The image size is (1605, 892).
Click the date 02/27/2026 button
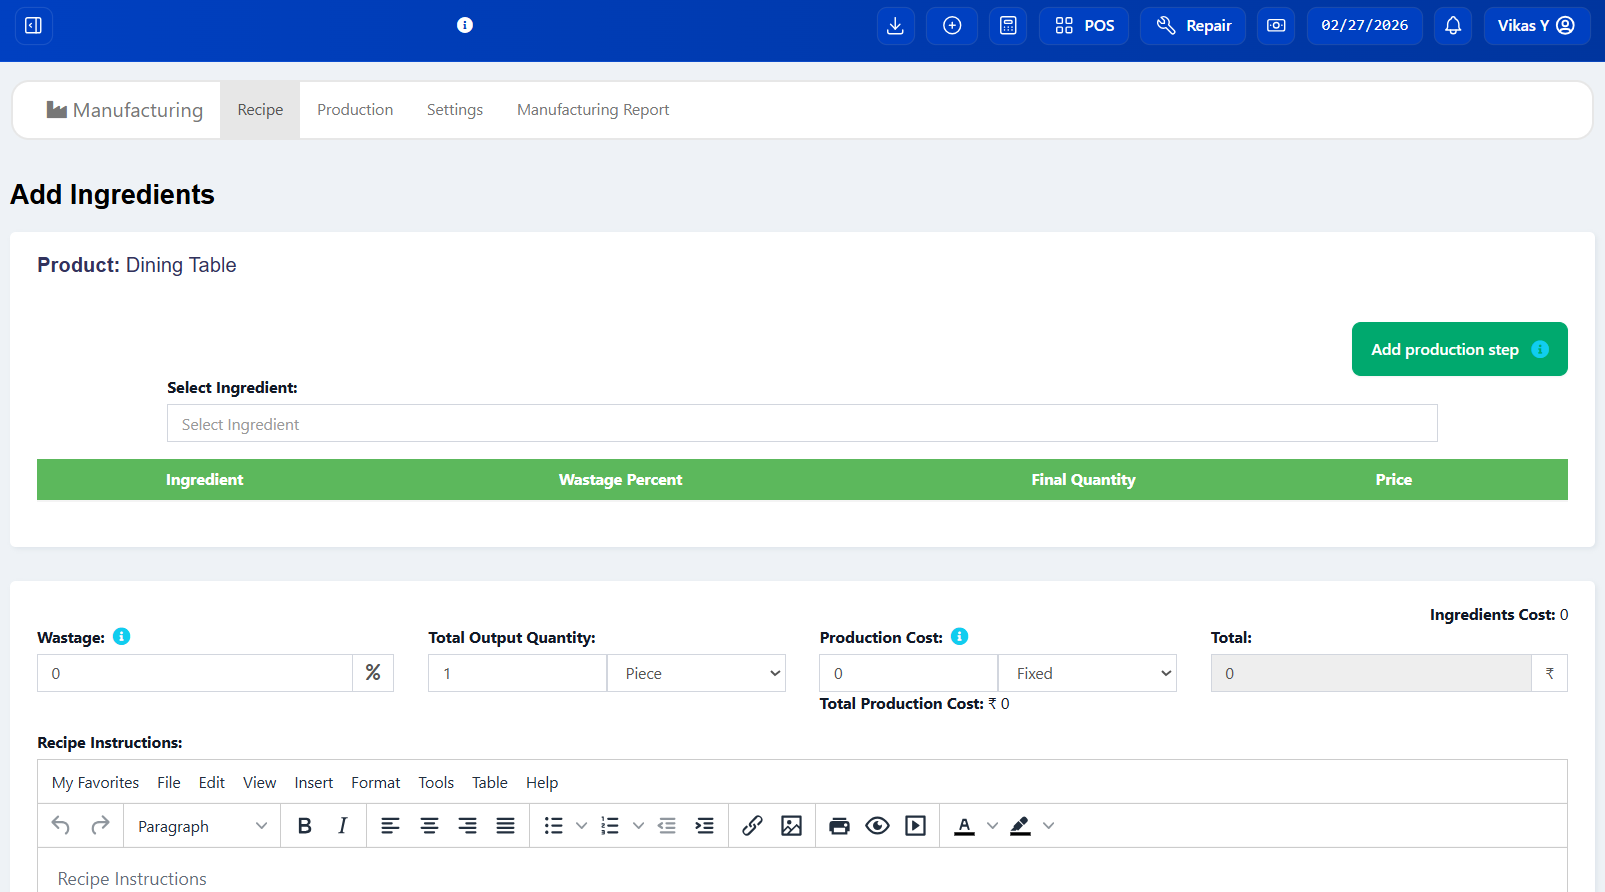point(1365,26)
